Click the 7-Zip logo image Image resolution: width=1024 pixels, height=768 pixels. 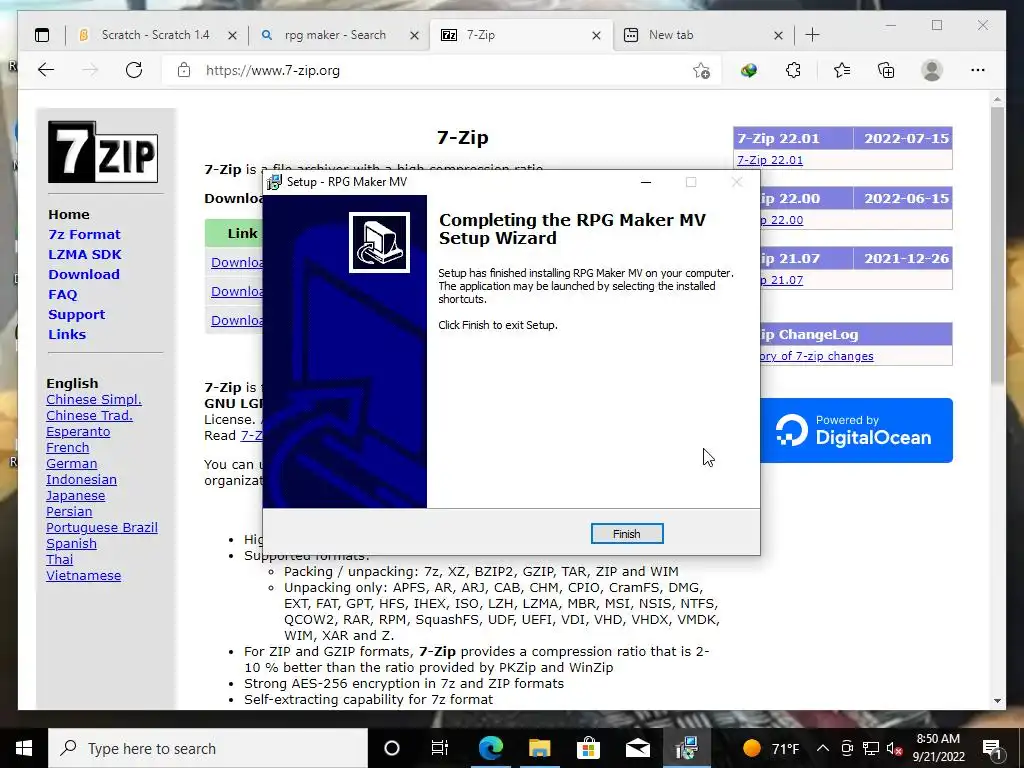[103, 152]
